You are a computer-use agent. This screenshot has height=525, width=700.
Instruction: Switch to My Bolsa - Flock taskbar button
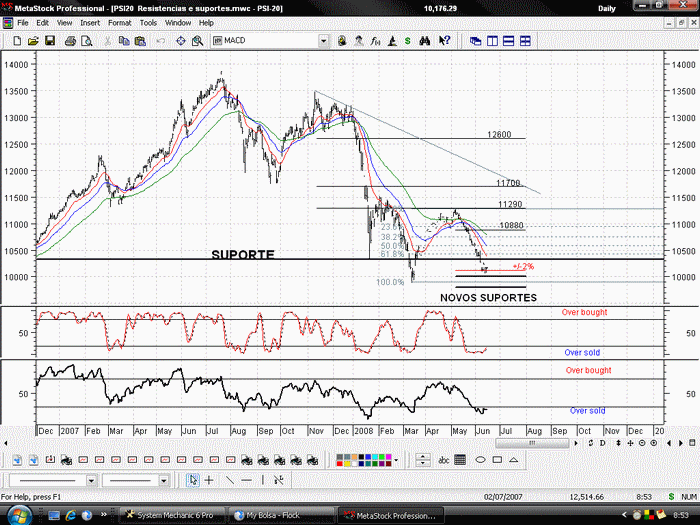click(x=280, y=515)
